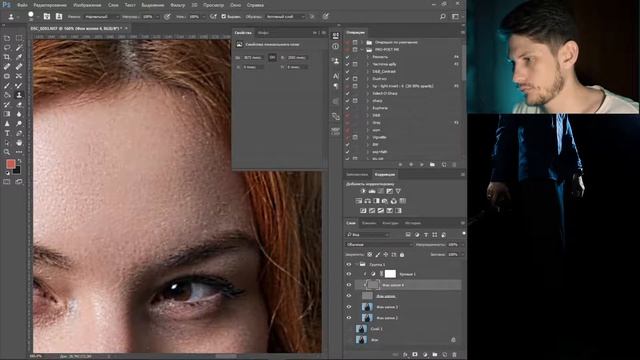Select the Hand tool
The height and width of the screenshot is (360, 640).
click(x=19, y=142)
